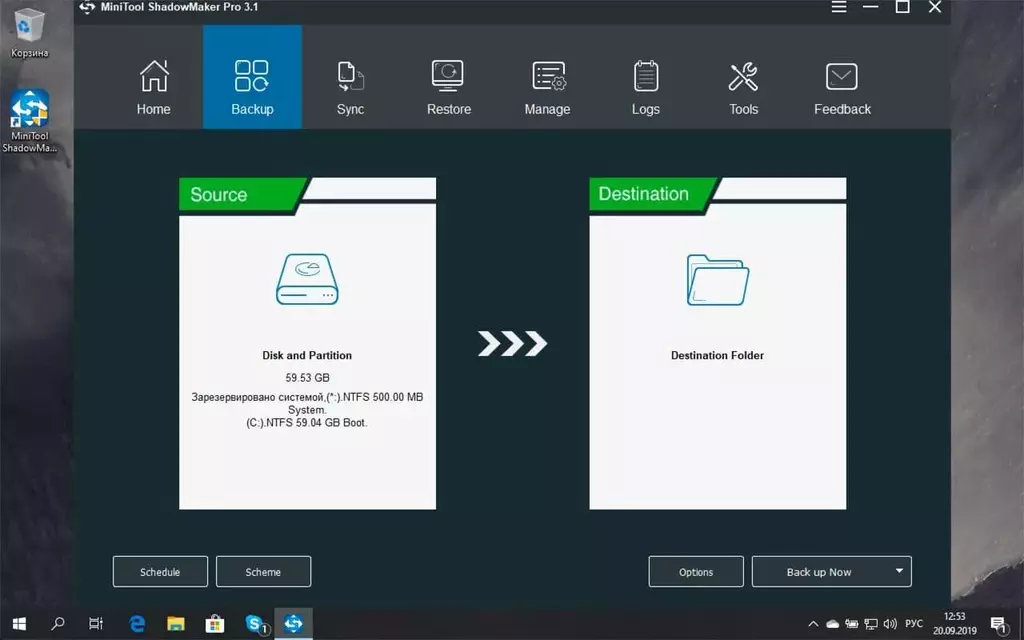Close the ShadowMaker window
This screenshot has height=640, width=1024.
[935, 7]
